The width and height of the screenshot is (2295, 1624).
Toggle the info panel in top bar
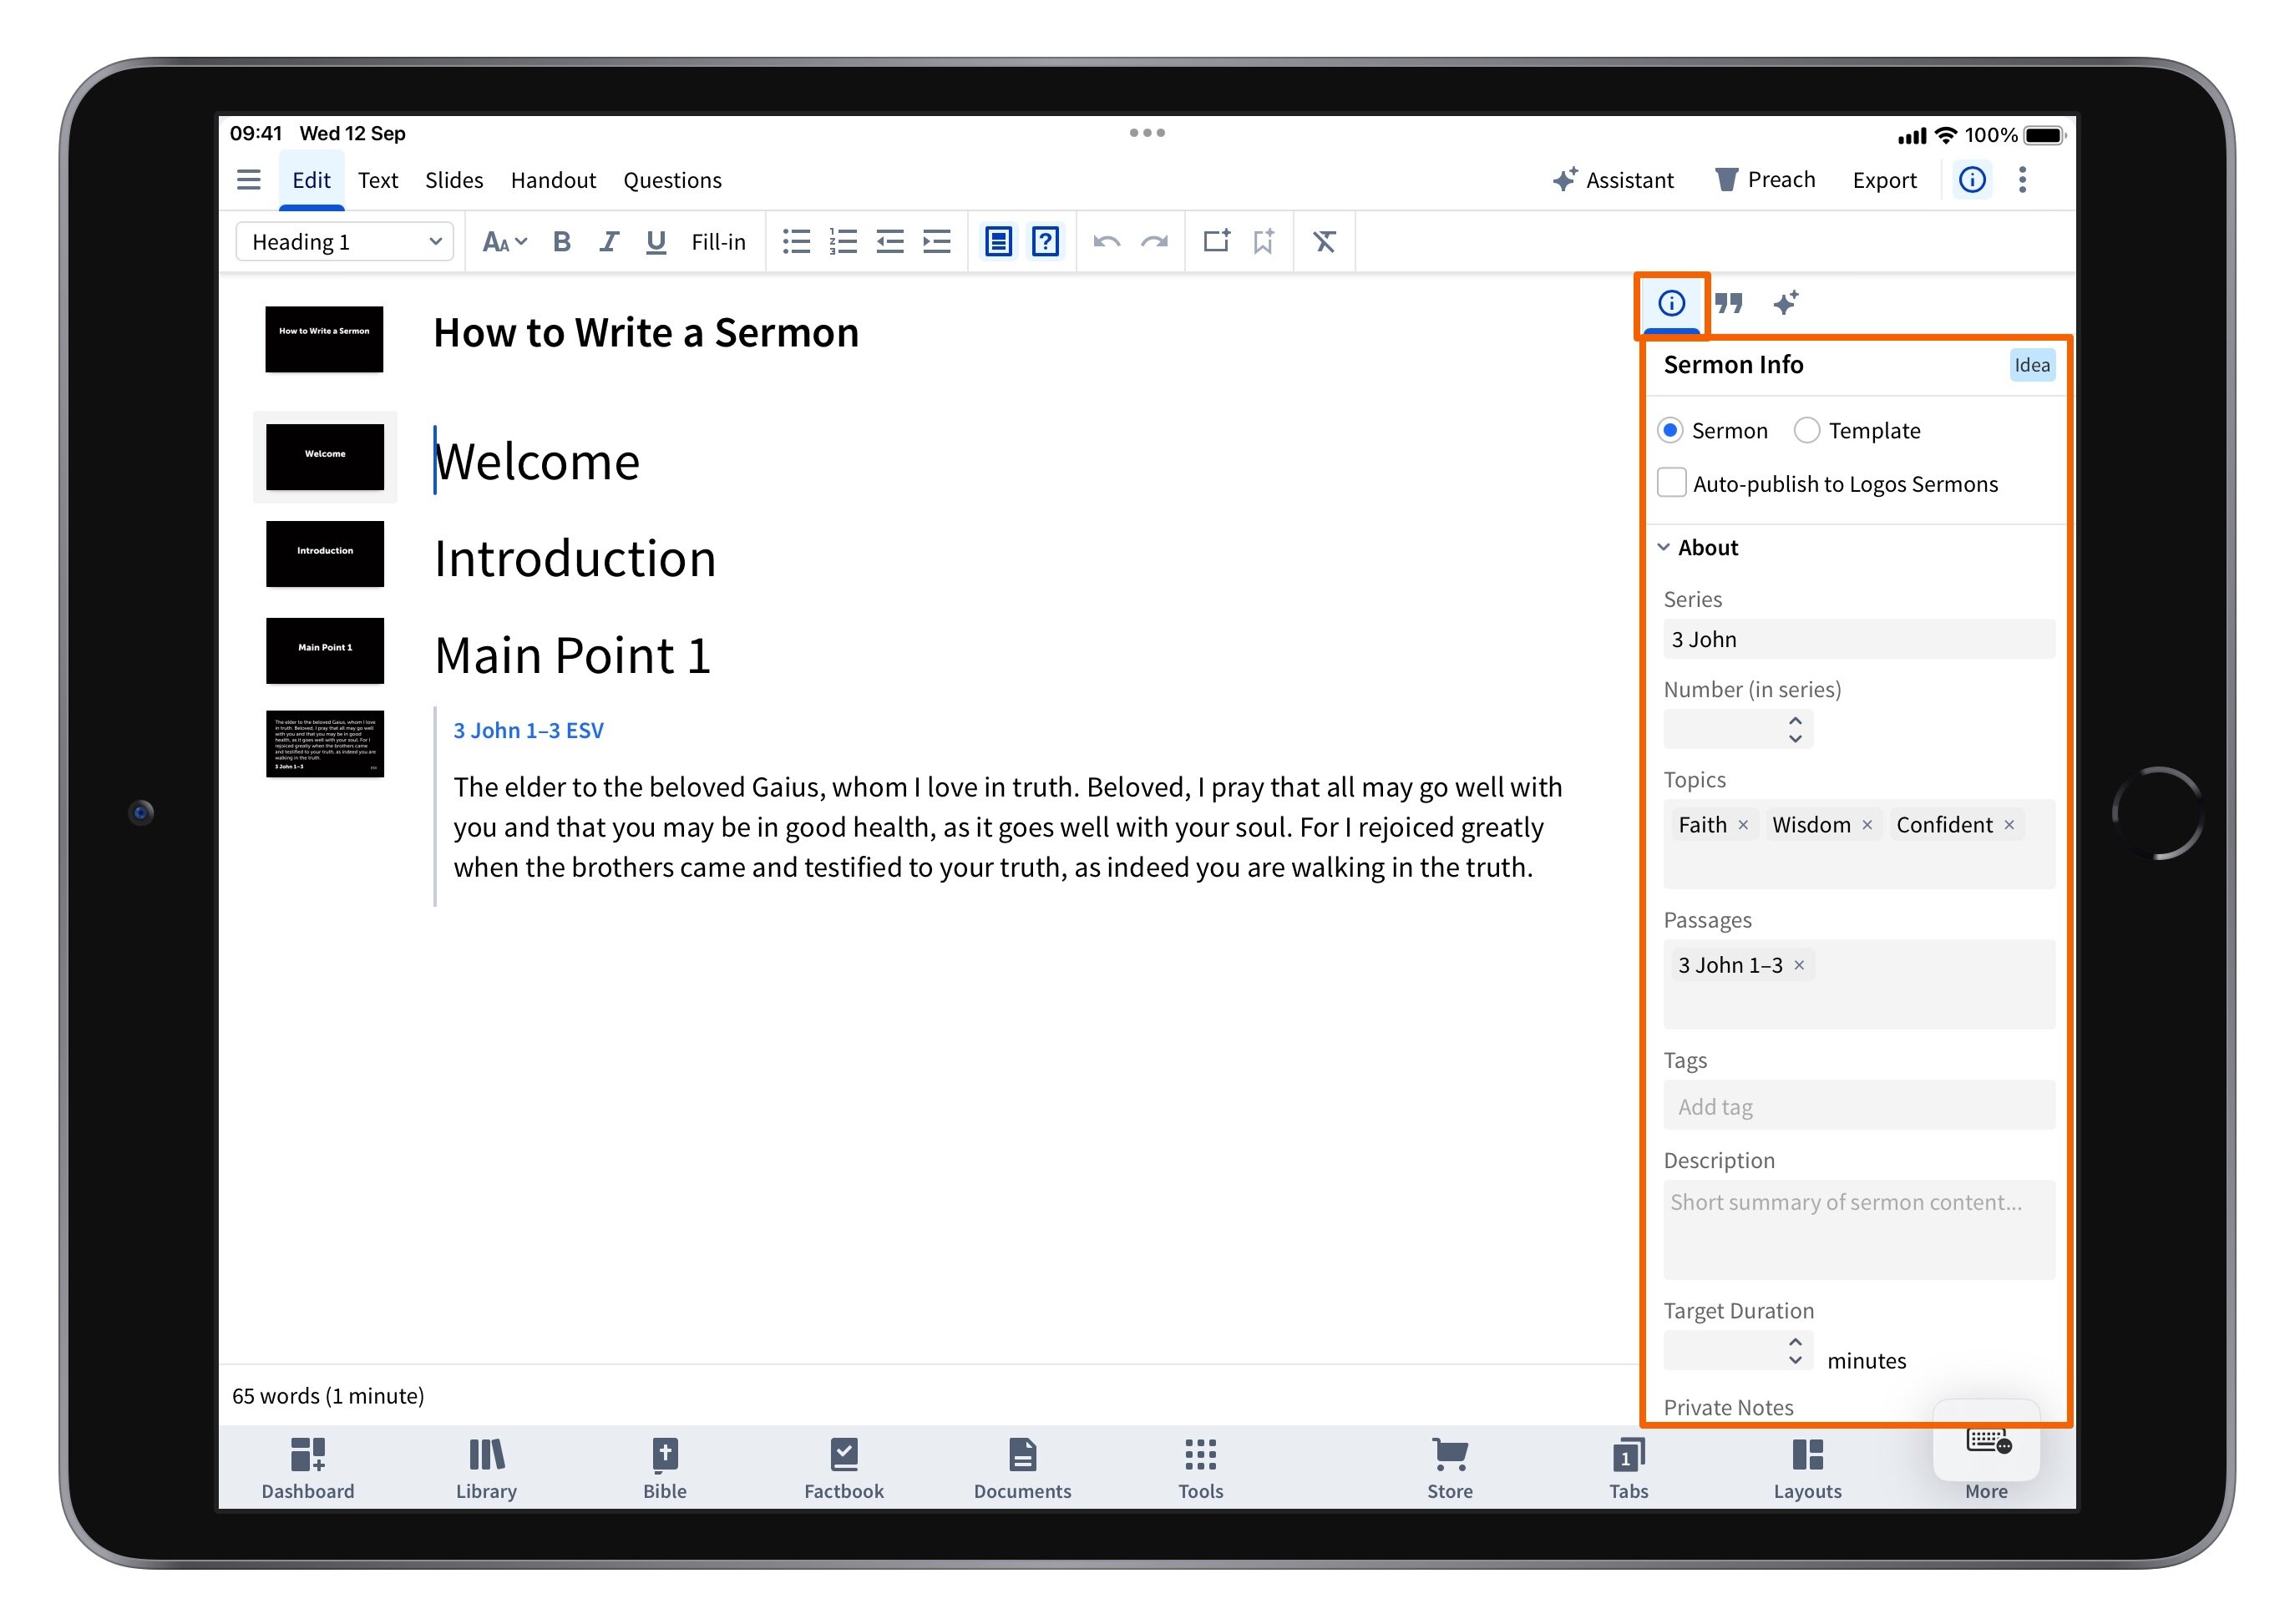click(x=1971, y=180)
